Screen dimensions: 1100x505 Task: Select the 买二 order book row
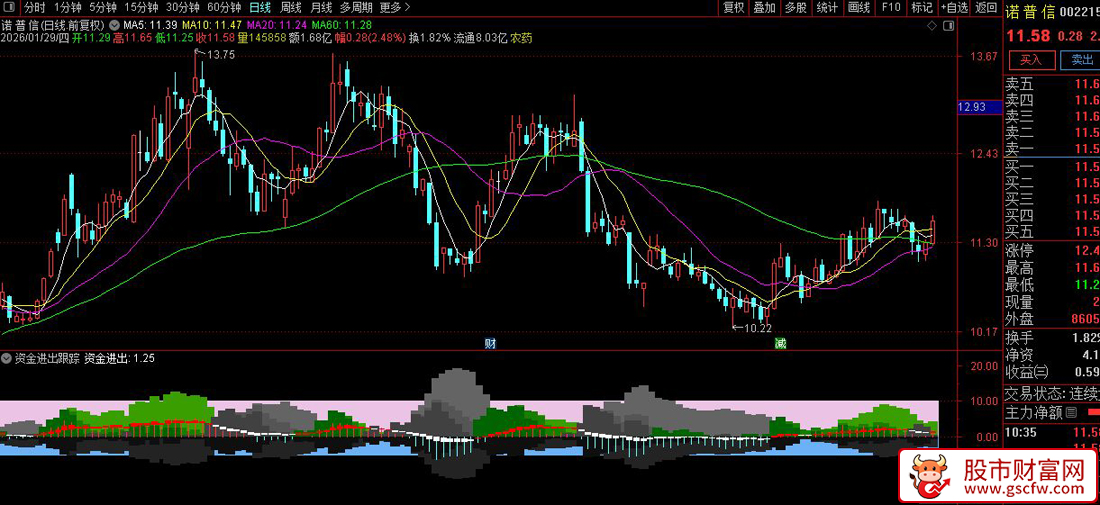[1052, 183]
